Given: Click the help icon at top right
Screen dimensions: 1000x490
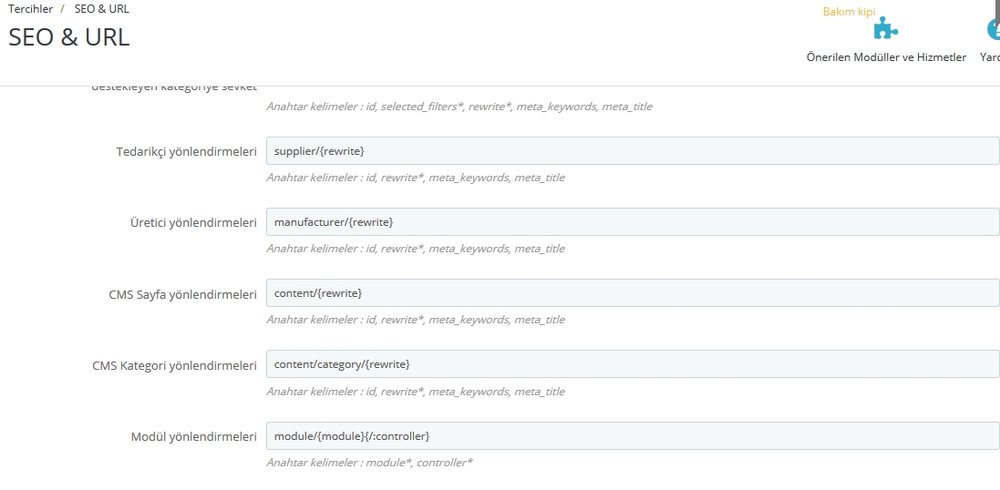Looking at the screenshot, I should [x=993, y=30].
